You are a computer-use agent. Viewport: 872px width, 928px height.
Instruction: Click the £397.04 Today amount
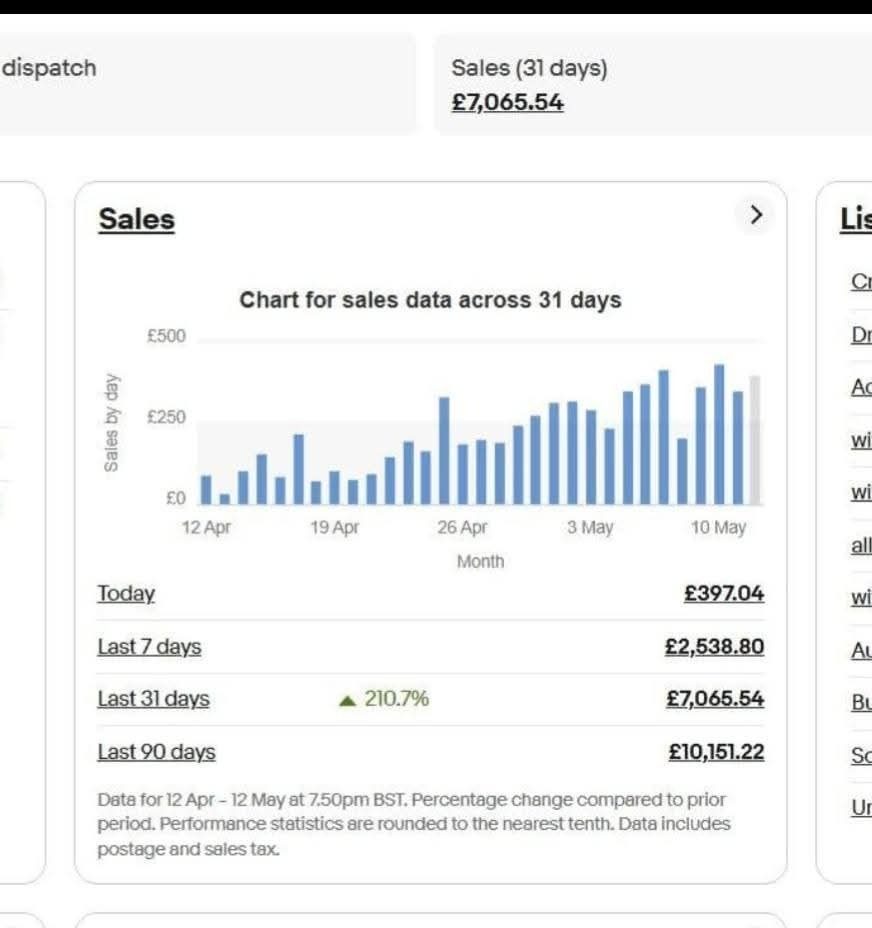pyautogui.click(x=724, y=593)
